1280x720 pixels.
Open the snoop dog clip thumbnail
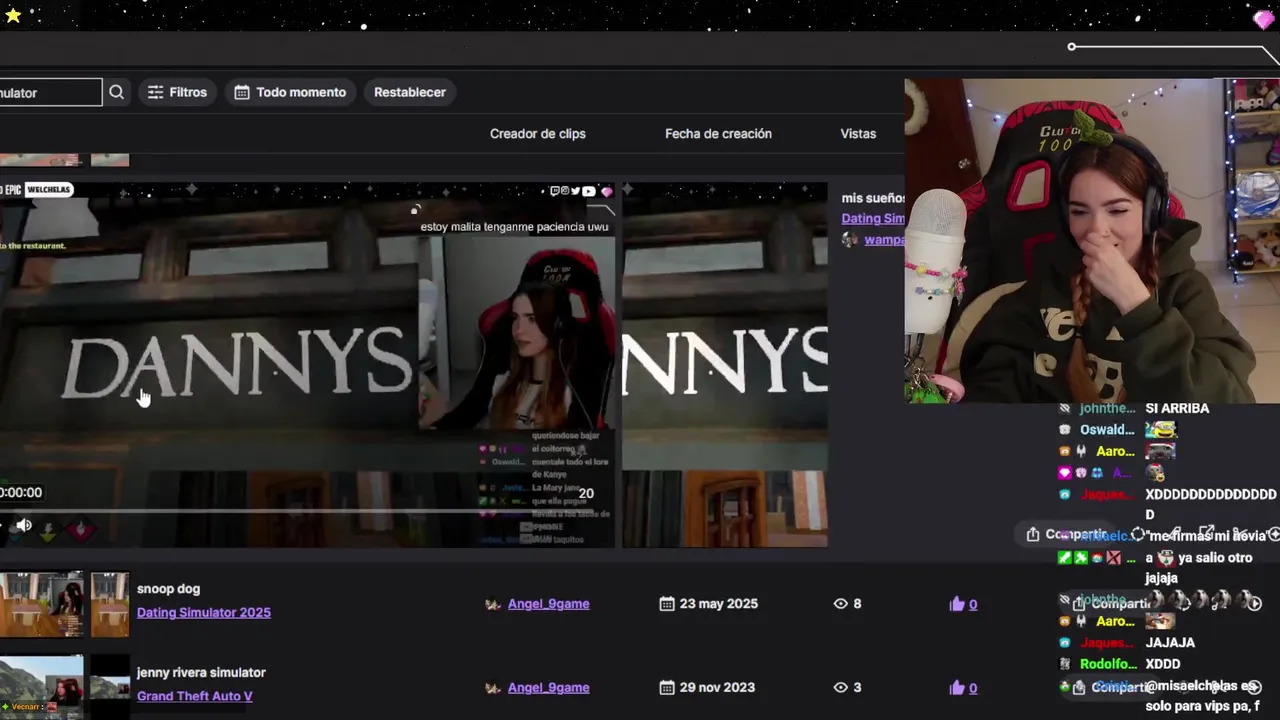[x=41, y=604]
